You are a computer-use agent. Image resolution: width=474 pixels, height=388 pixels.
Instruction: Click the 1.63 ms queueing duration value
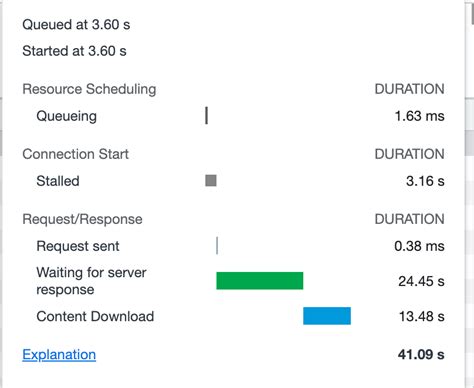420,116
